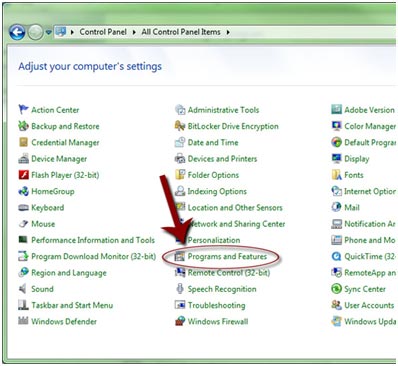Open the Device Manager icon

coord(23,158)
